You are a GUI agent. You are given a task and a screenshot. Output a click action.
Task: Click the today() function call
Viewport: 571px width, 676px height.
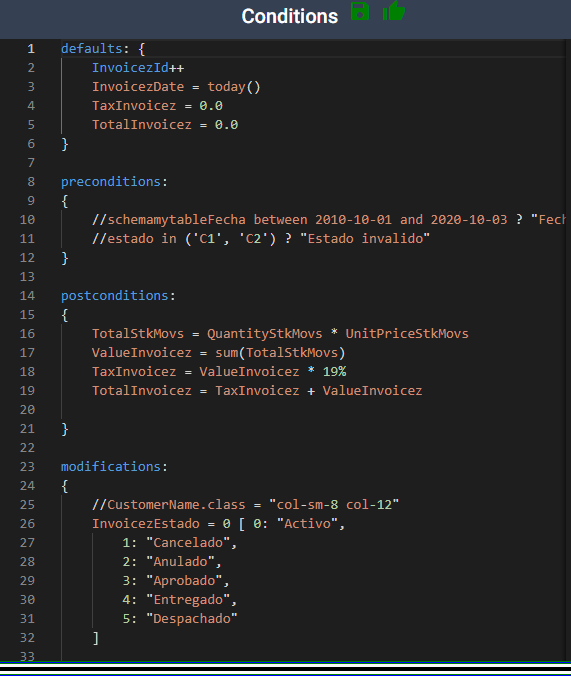click(x=234, y=87)
